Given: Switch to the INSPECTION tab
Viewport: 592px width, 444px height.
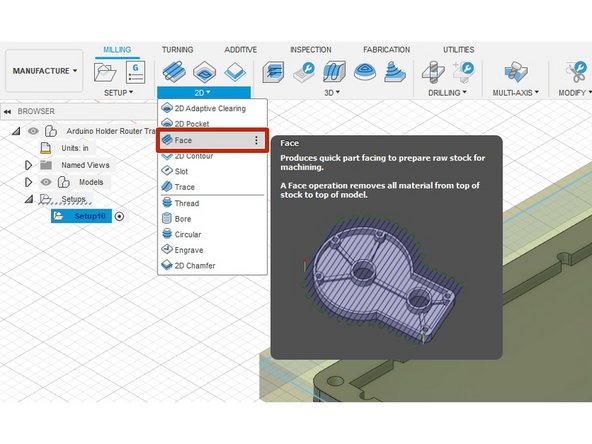Looking at the screenshot, I should 310,50.
